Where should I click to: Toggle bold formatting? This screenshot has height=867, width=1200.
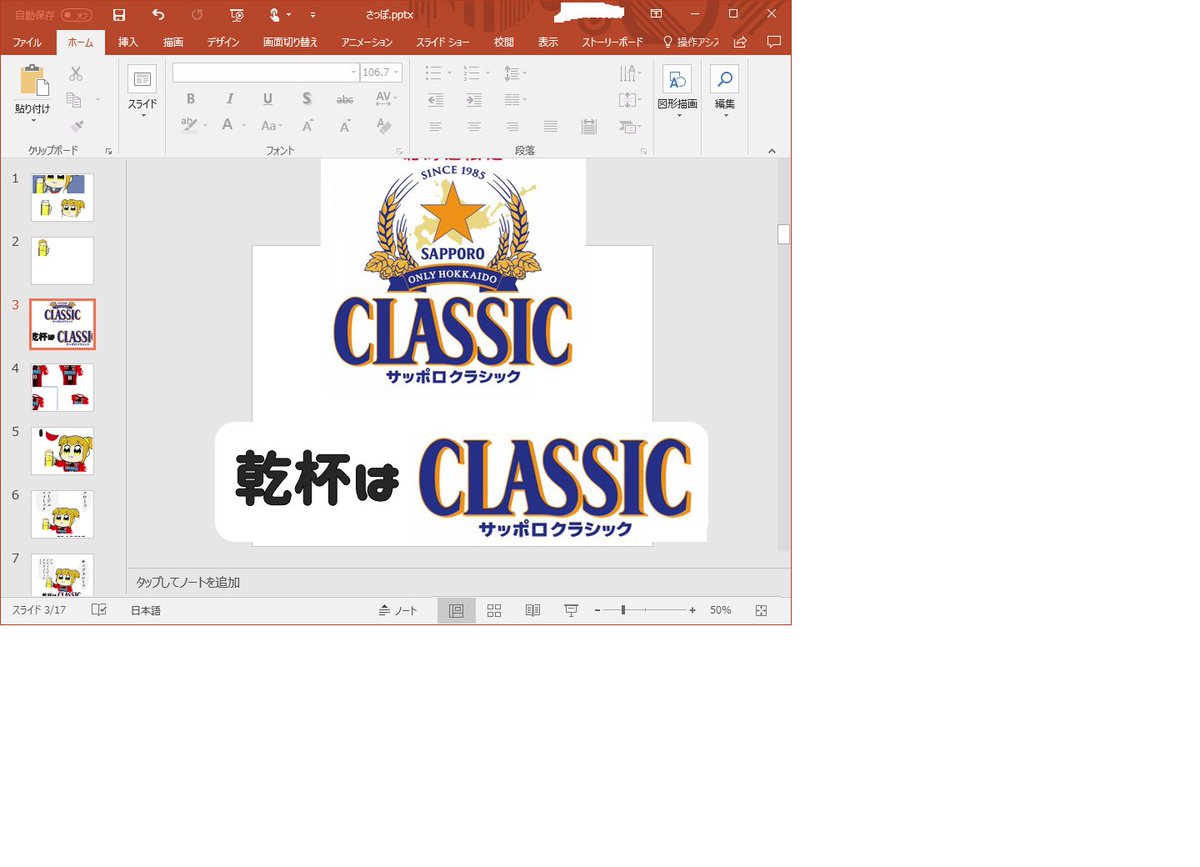[191, 99]
